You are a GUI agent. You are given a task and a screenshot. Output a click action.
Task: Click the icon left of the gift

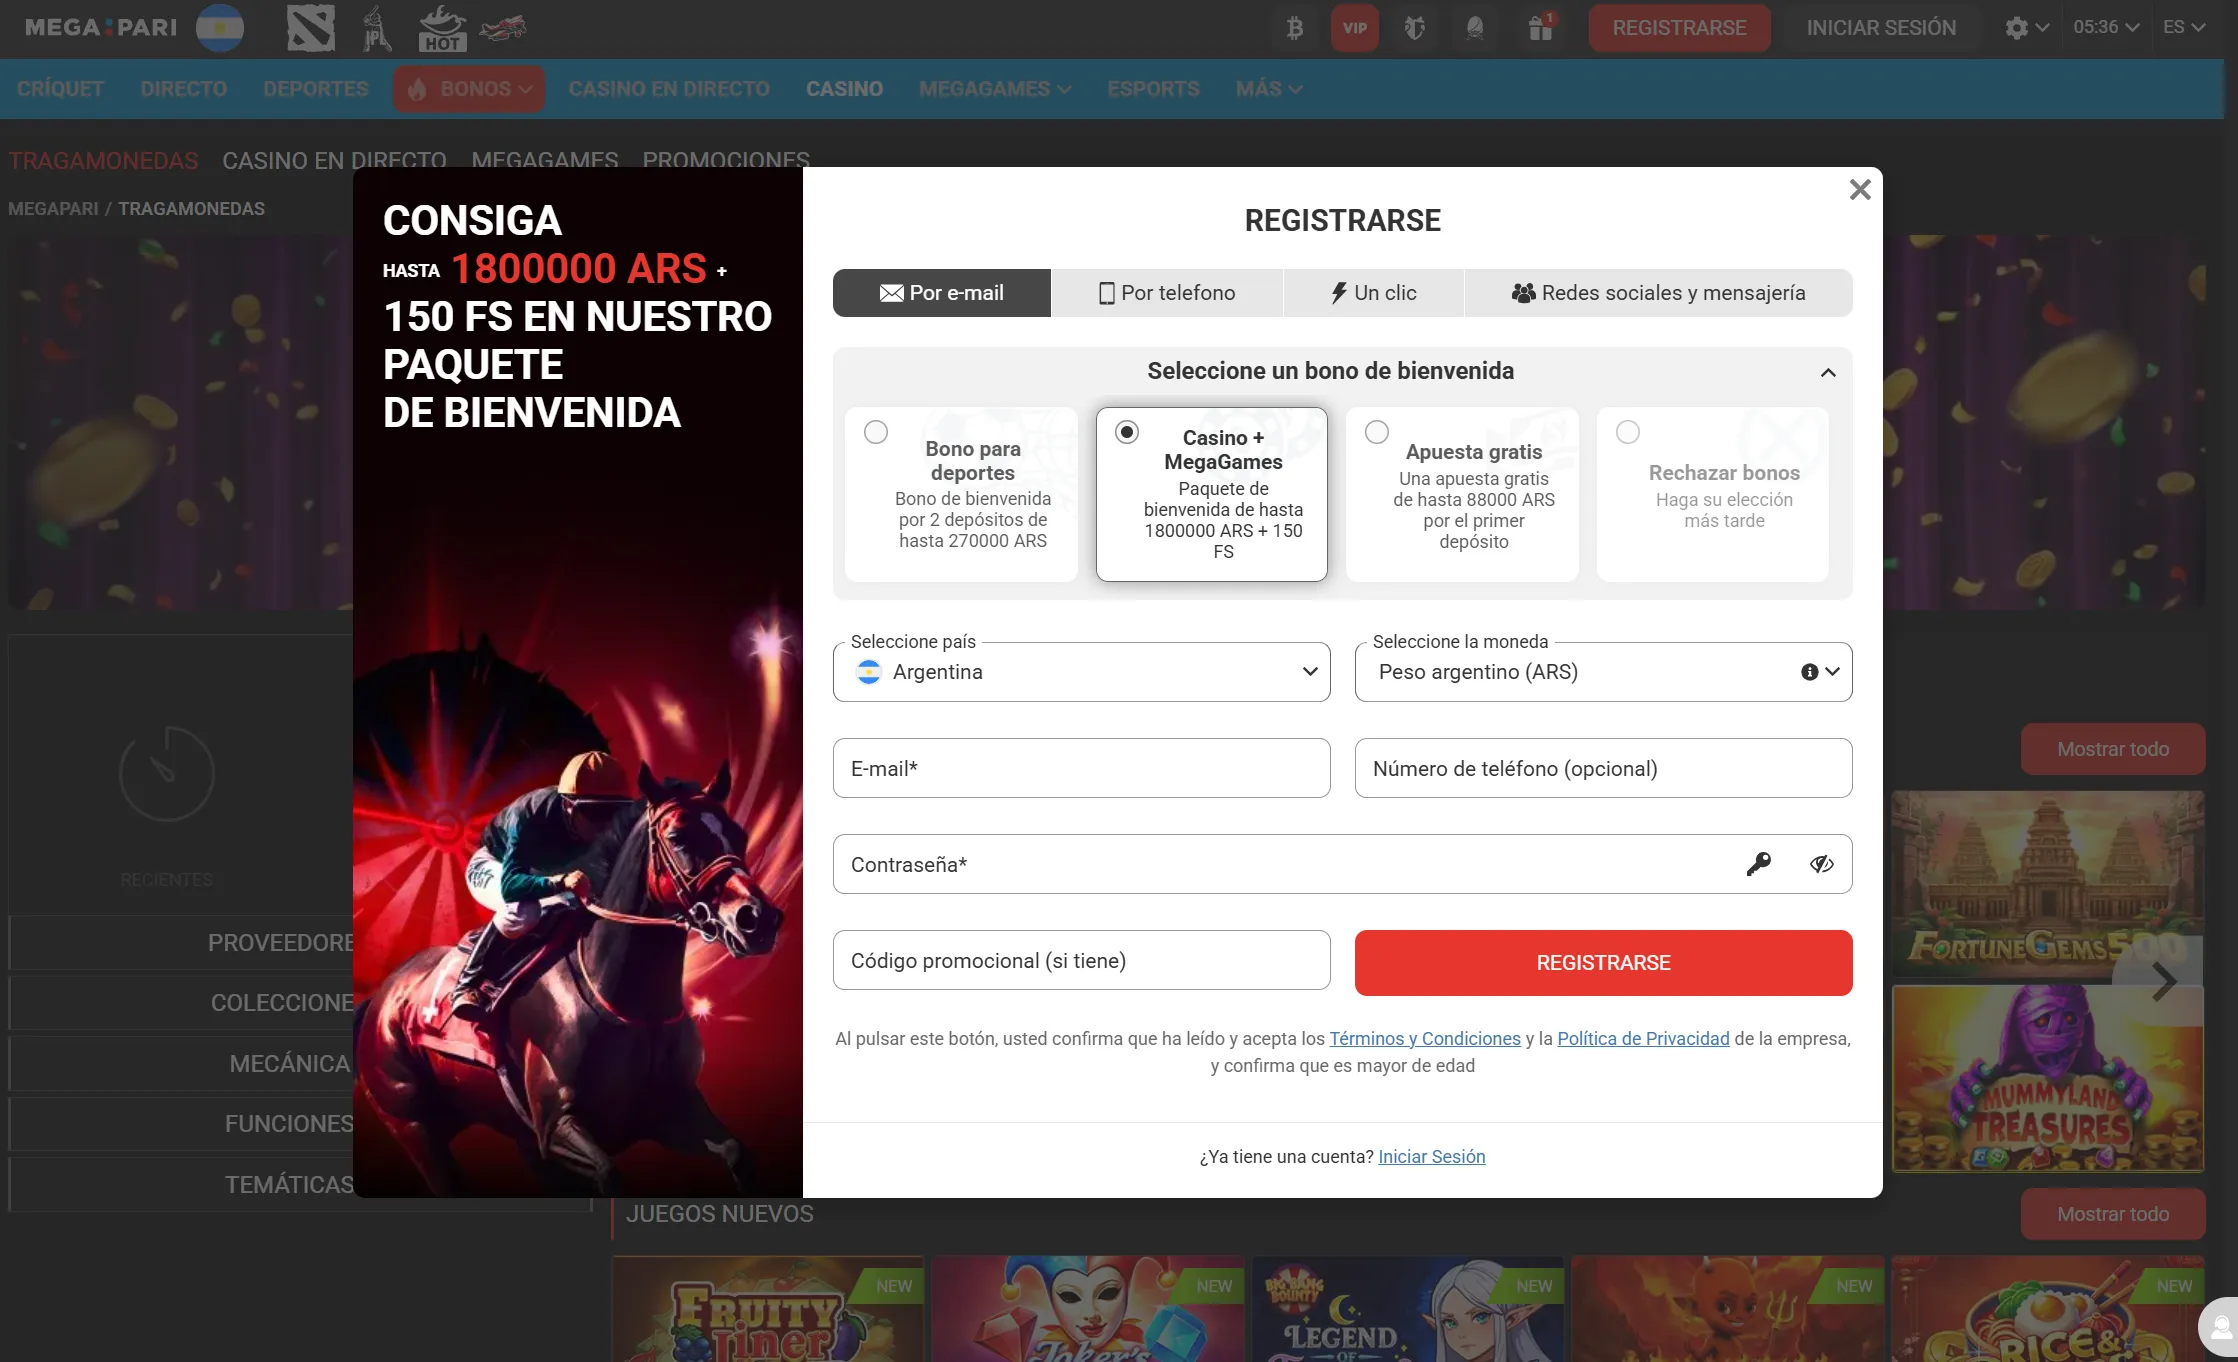(x=1474, y=28)
